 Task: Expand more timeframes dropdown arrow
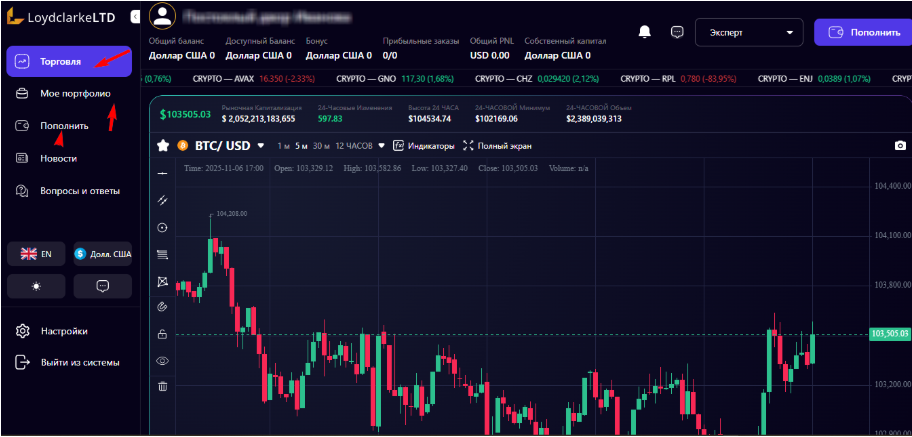point(382,146)
